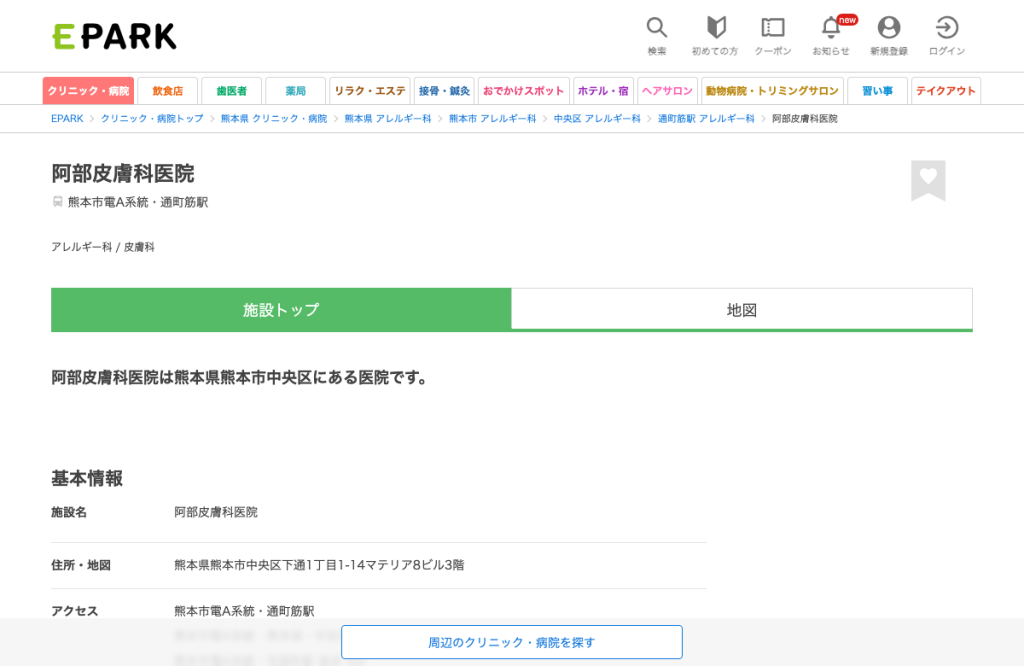Switch to the 施設トップ tab
This screenshot has height=666, width=1024.
[281, 309]
